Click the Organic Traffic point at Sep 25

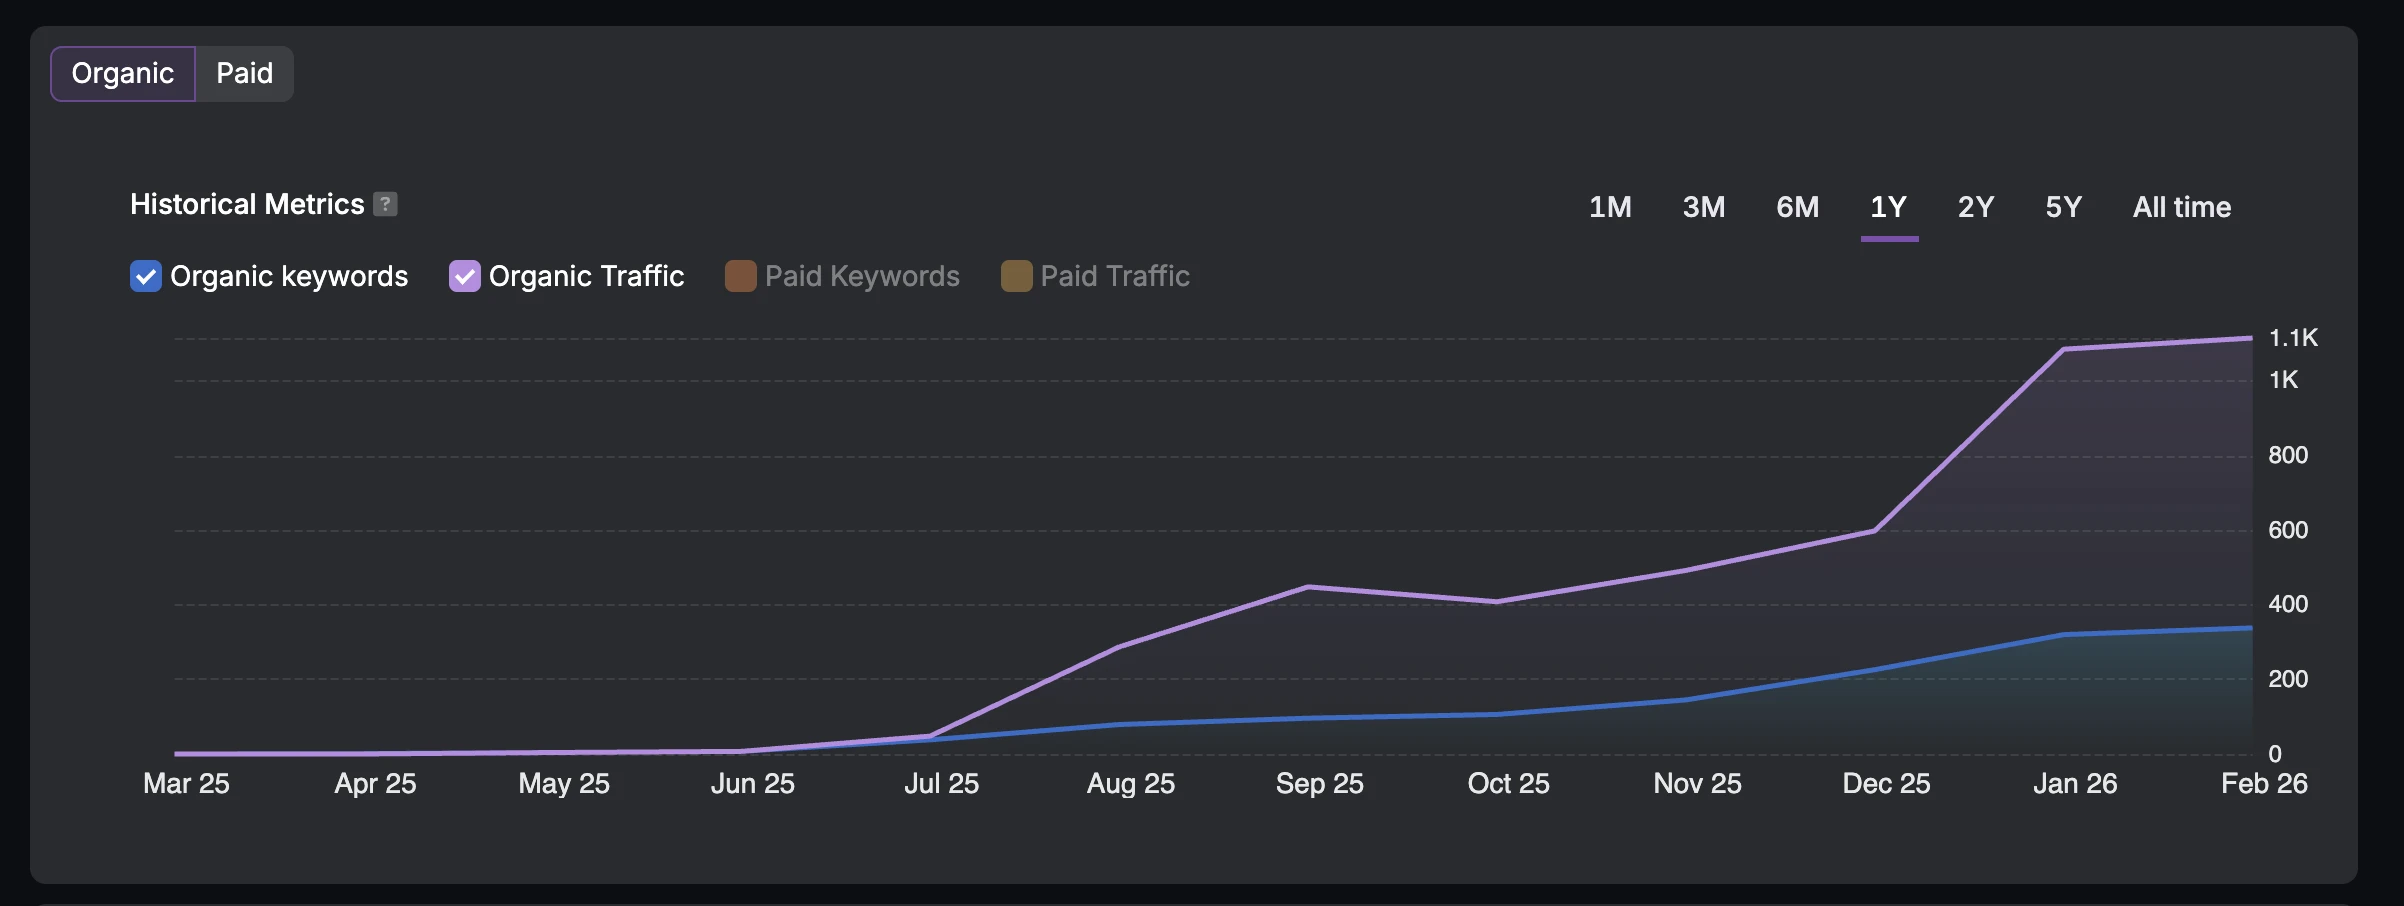click(x=1308, y=587)
